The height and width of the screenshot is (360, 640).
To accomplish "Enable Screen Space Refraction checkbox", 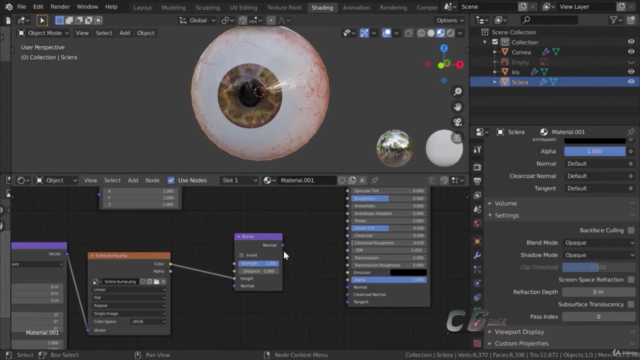I will click(x=631, y=280).
